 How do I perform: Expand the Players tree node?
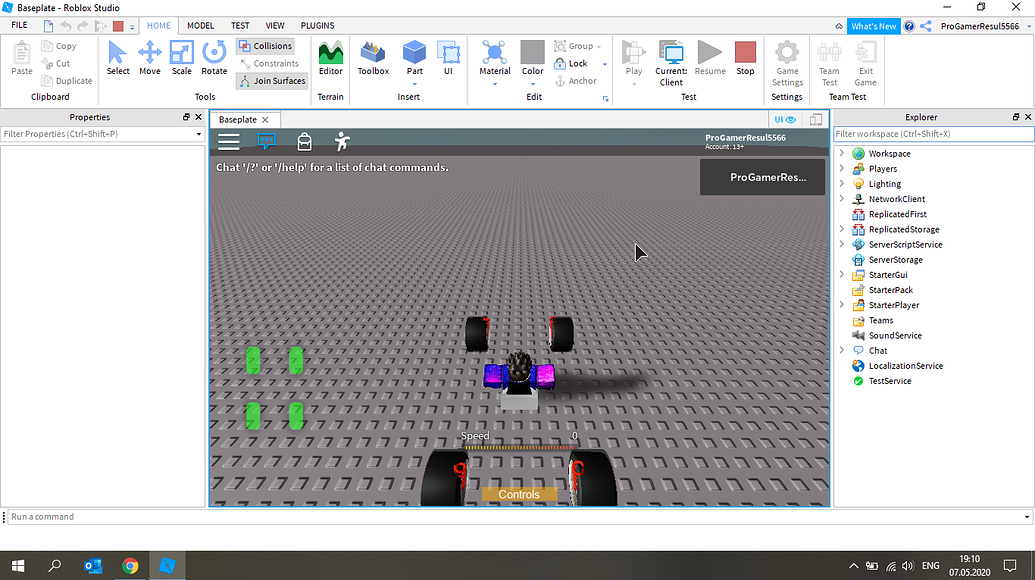842,168
